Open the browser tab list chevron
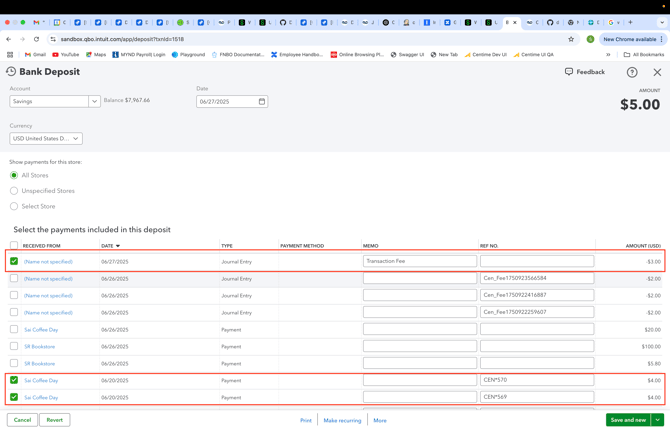This screenshot has width=670, height=433. (x=662, y=22)
